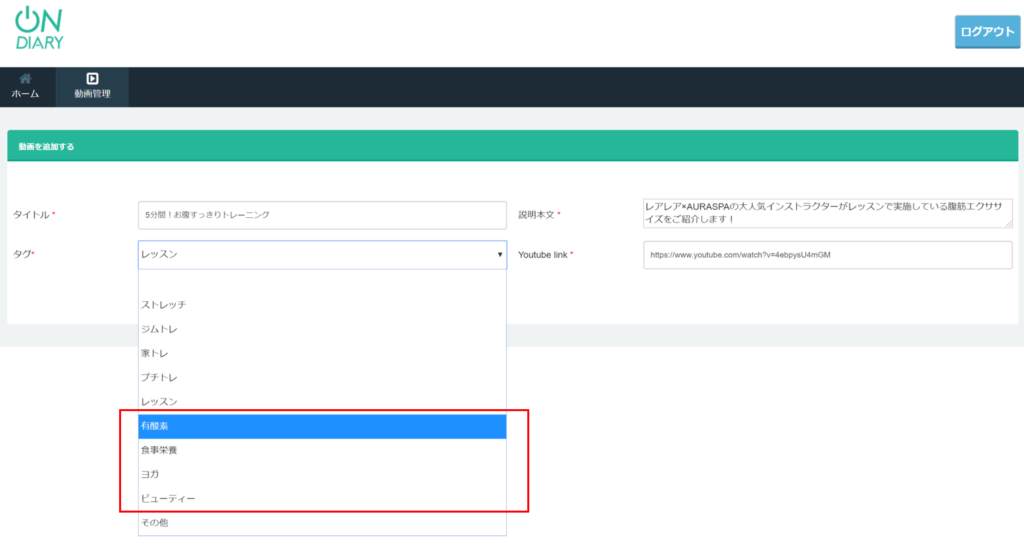Click the Youtube link input field
The width and height of the screenshot is (1024, 549).
click(x=827, y=255)
